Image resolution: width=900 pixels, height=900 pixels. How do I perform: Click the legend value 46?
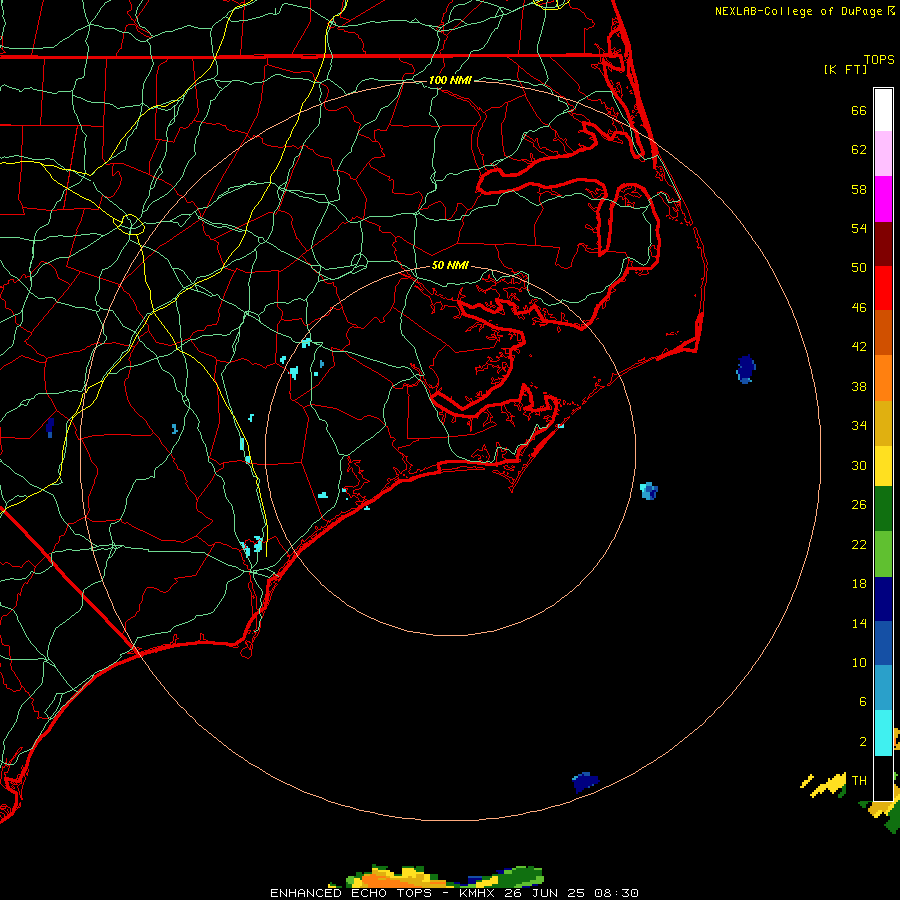coord(859,308)
